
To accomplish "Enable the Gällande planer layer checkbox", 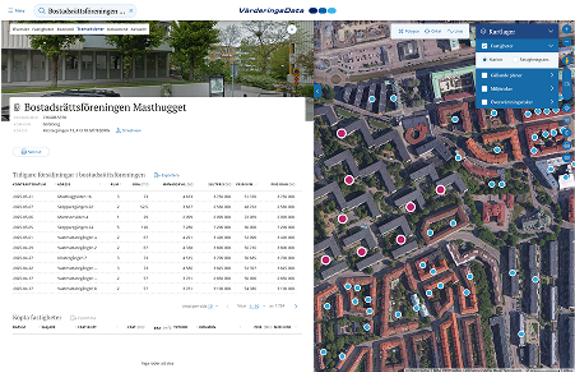I will click(484, 75).
